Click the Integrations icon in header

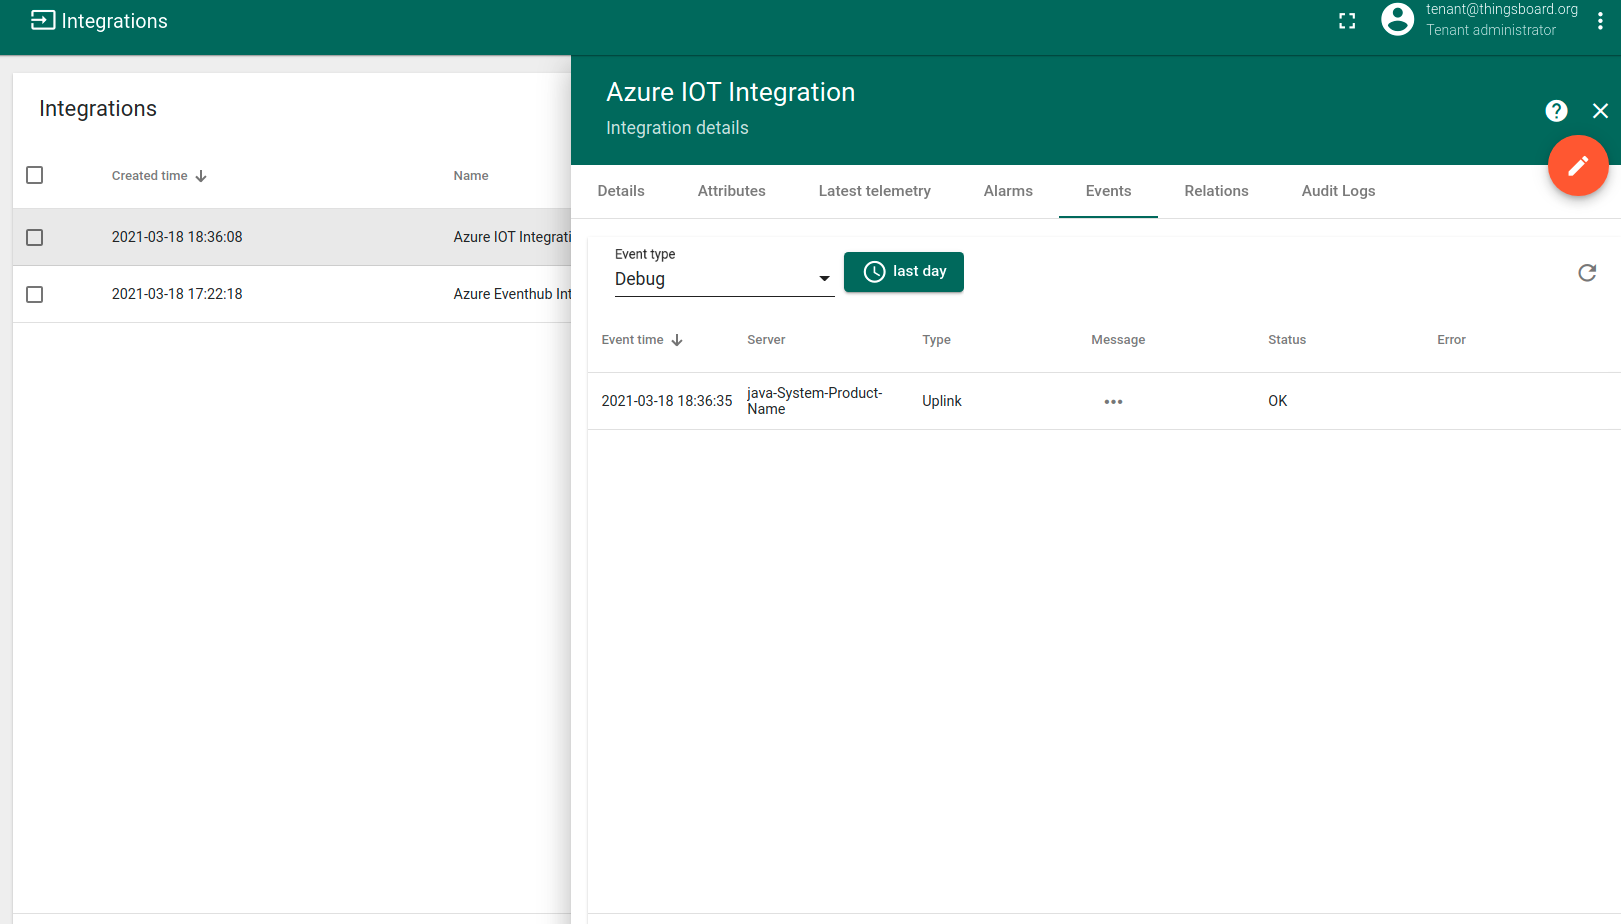click(x=43, y=21)
